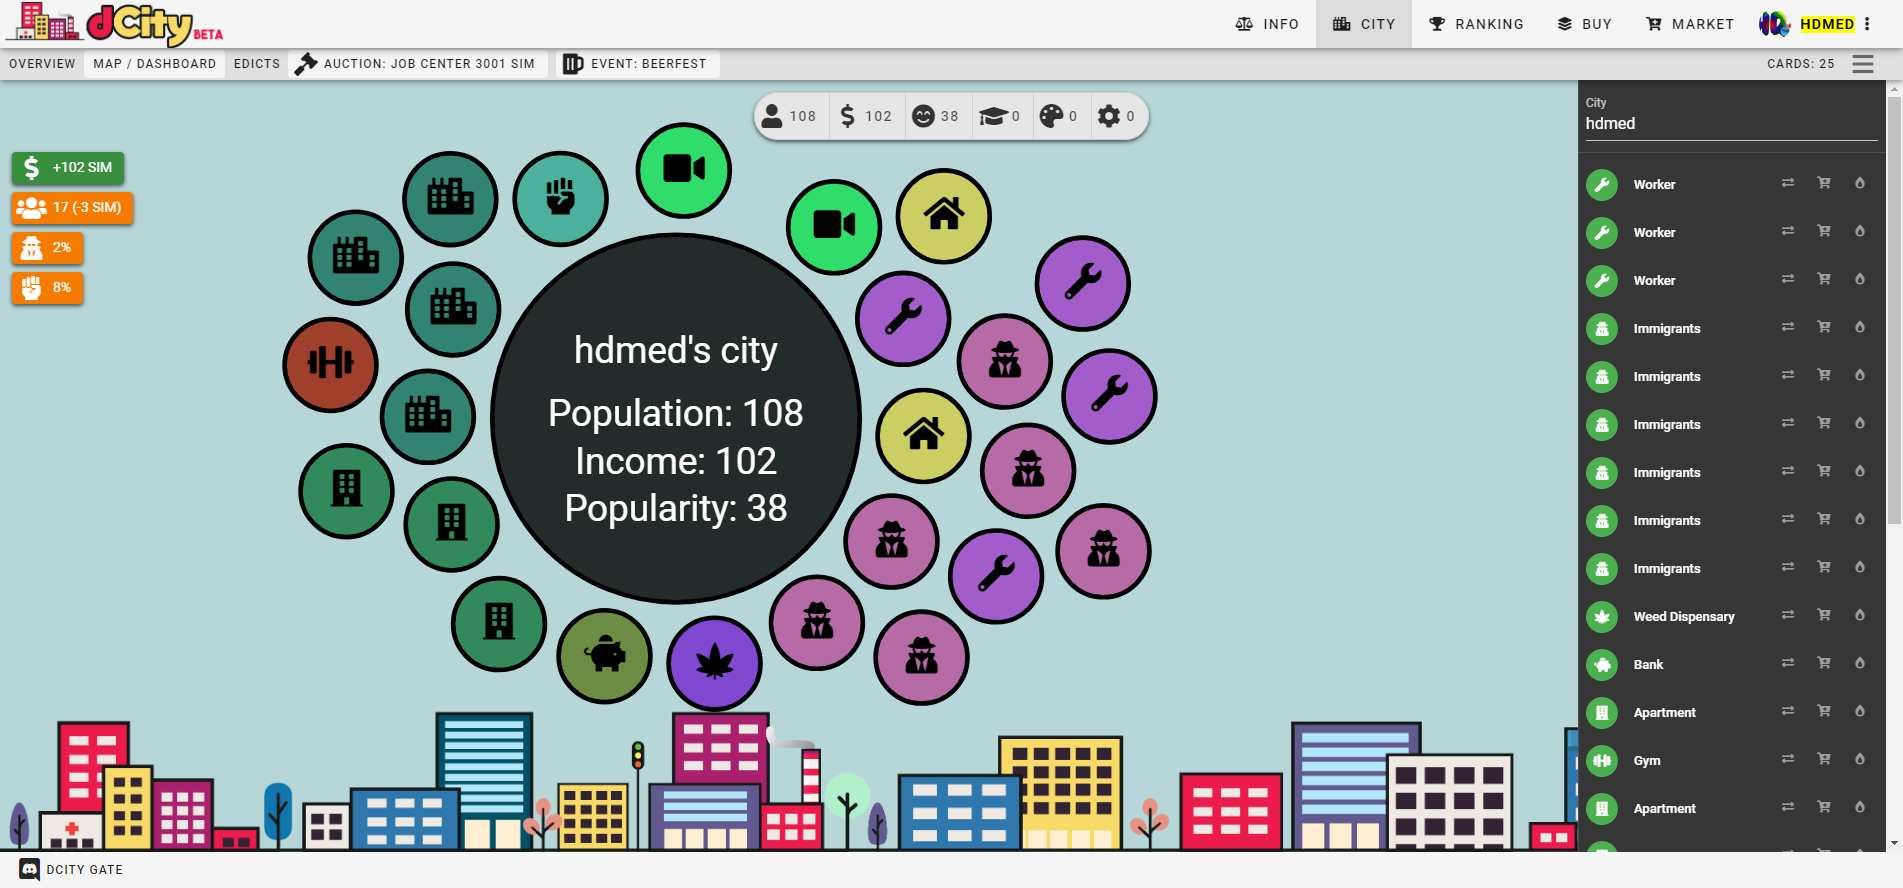Open the three-dot account menu

click(1867, 24)
